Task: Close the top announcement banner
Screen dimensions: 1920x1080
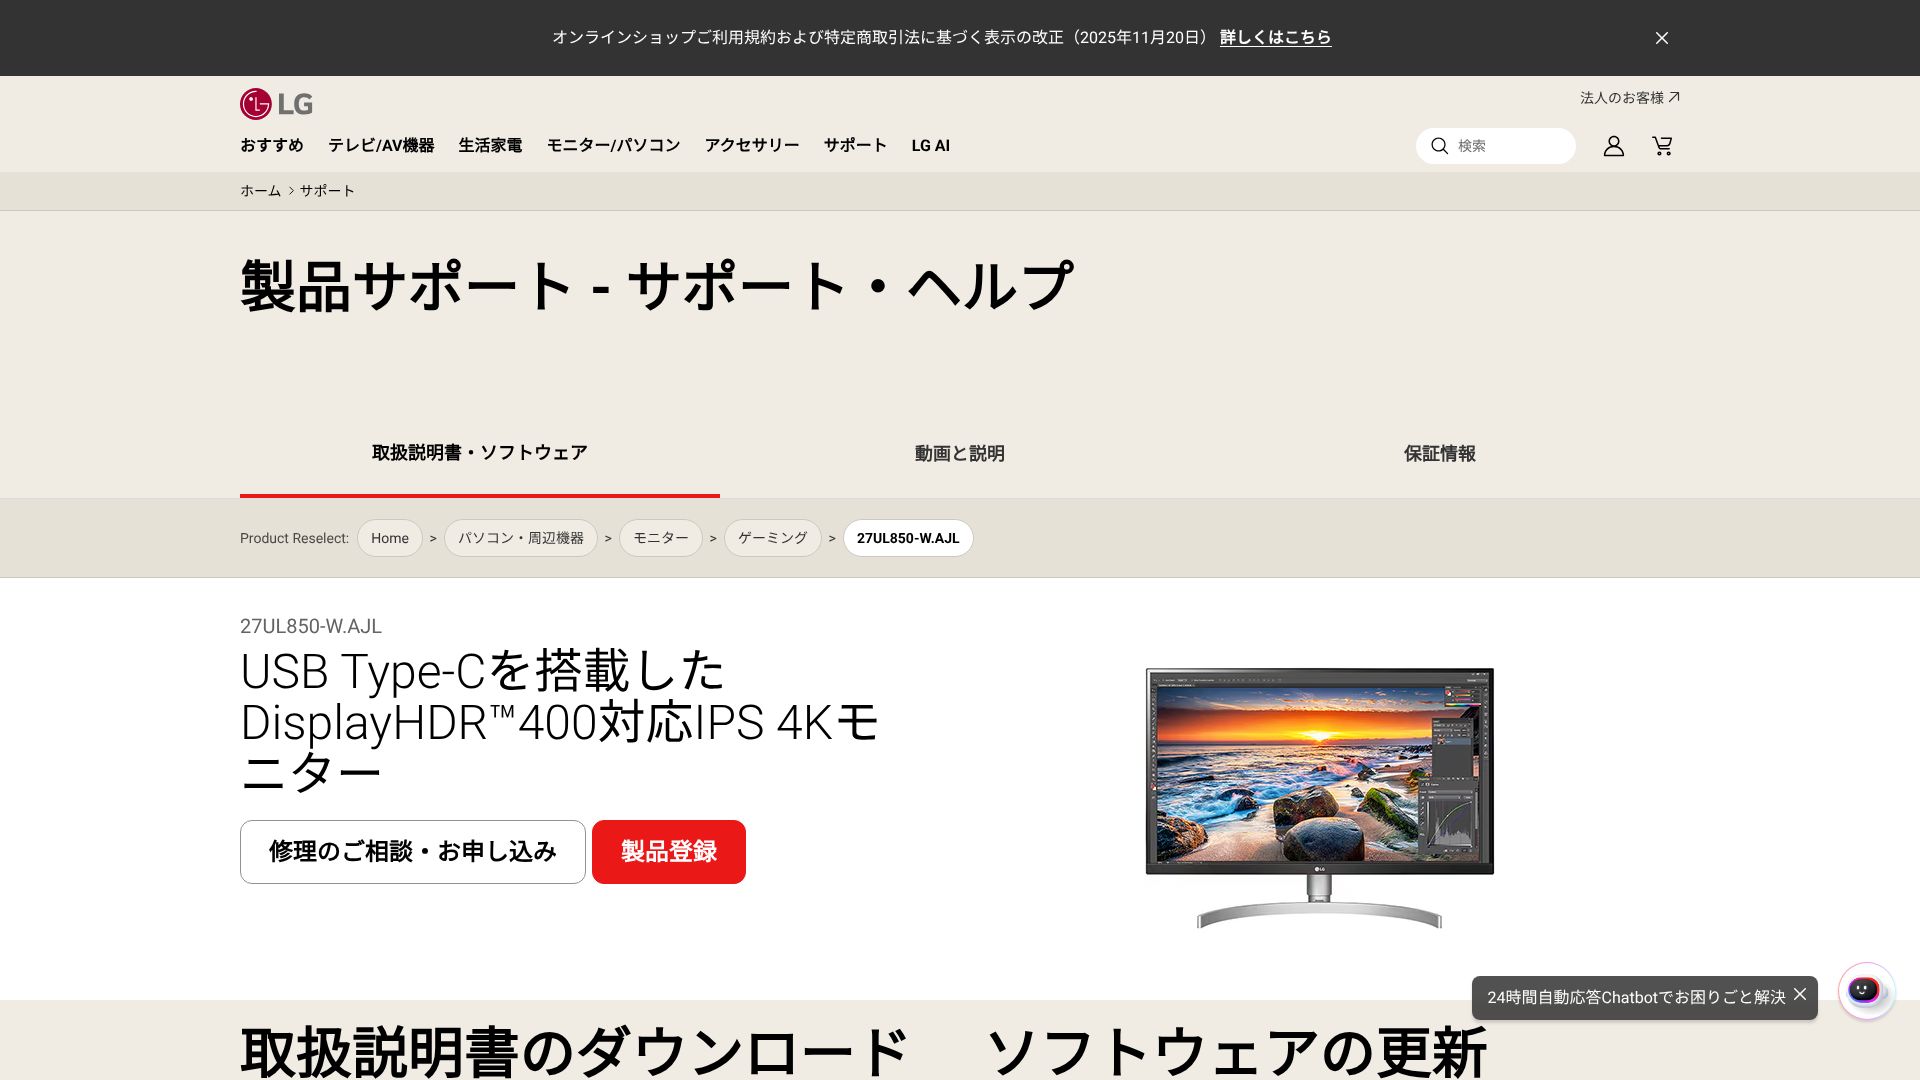Action: (1661, 38)
